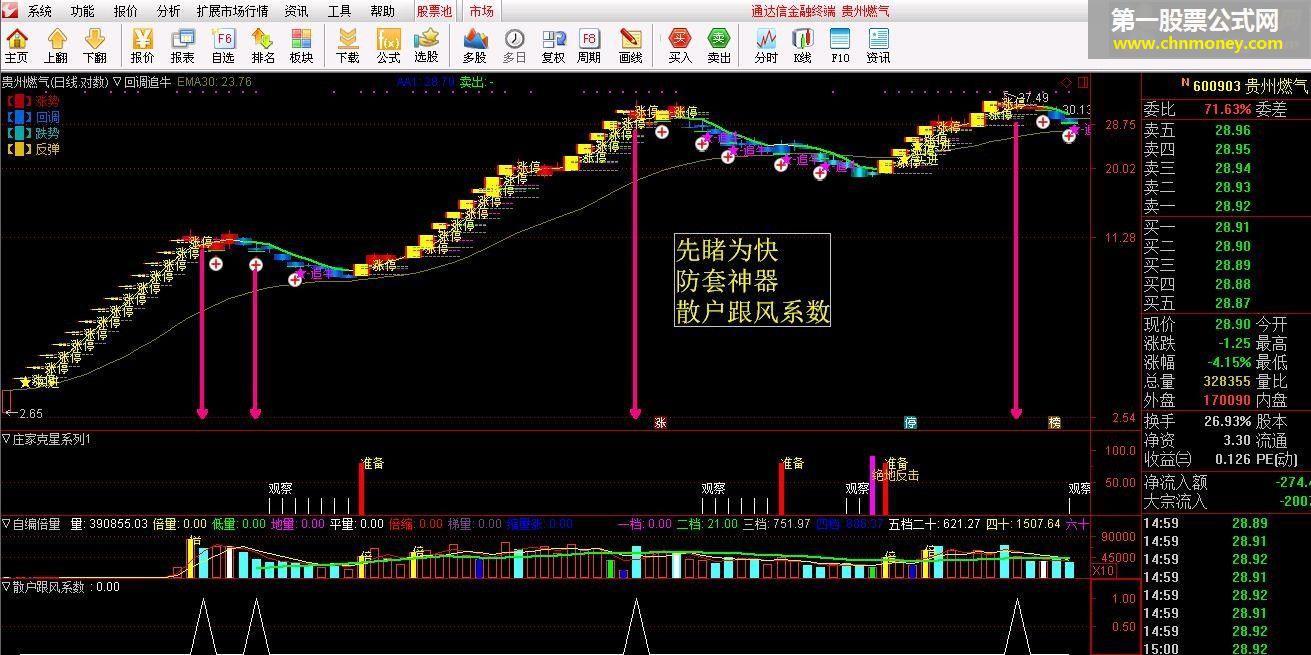Viewport: 1311px width, 655px height.
Task: Click the EMA30: 23.76 indicator readout
Action: point(214,82)
